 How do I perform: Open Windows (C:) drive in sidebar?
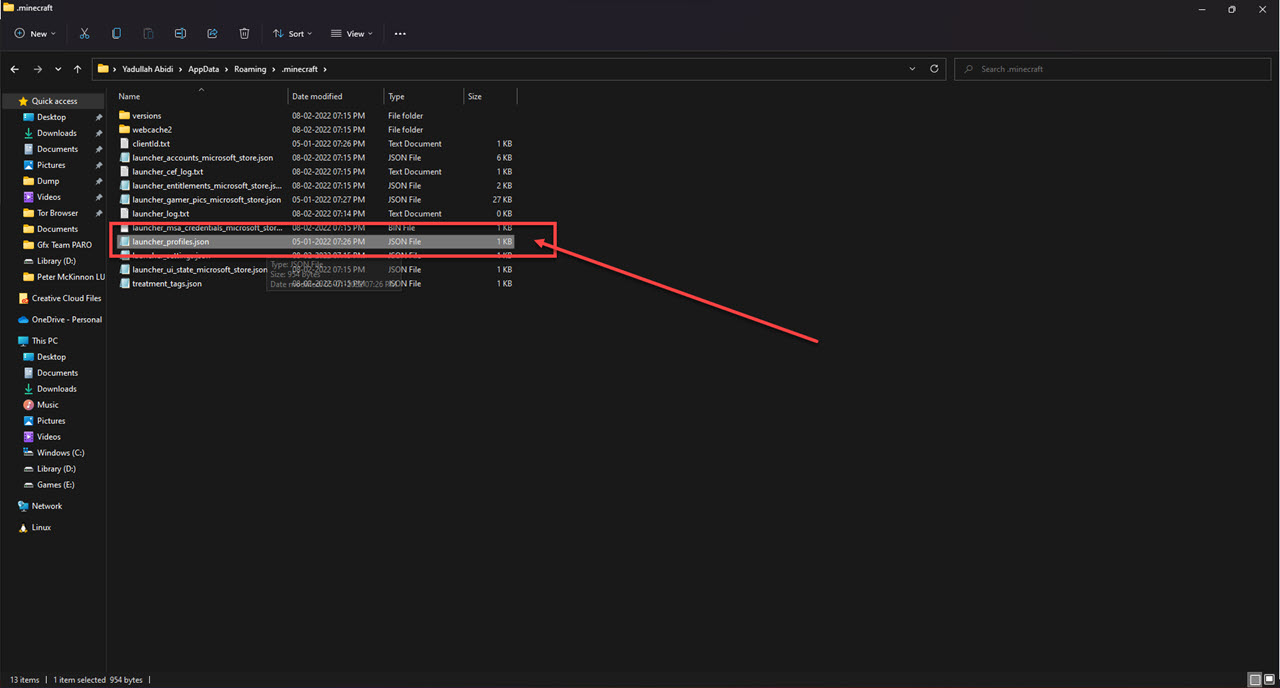pyautogui.click(x=60, y=453)
